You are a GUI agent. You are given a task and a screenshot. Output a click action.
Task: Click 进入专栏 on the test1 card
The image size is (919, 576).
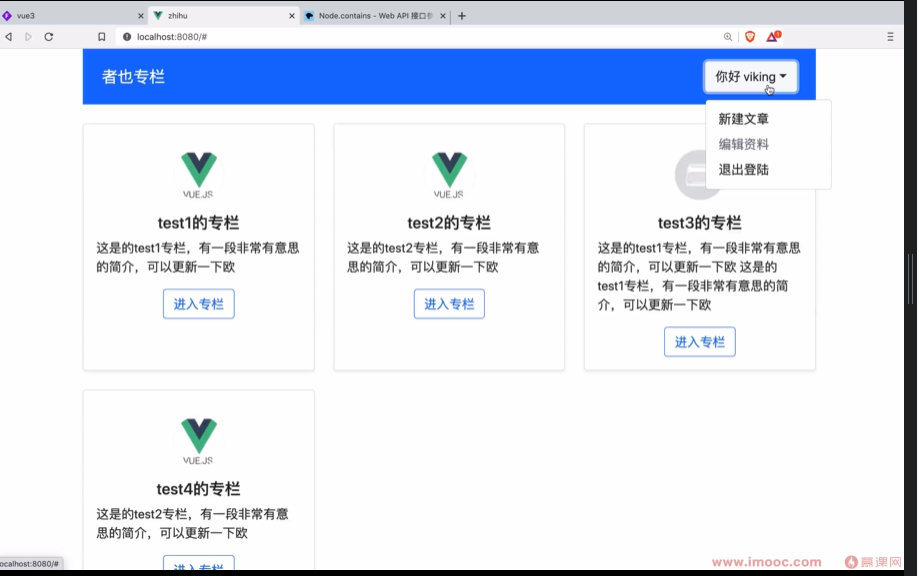(x=198, y=304)
